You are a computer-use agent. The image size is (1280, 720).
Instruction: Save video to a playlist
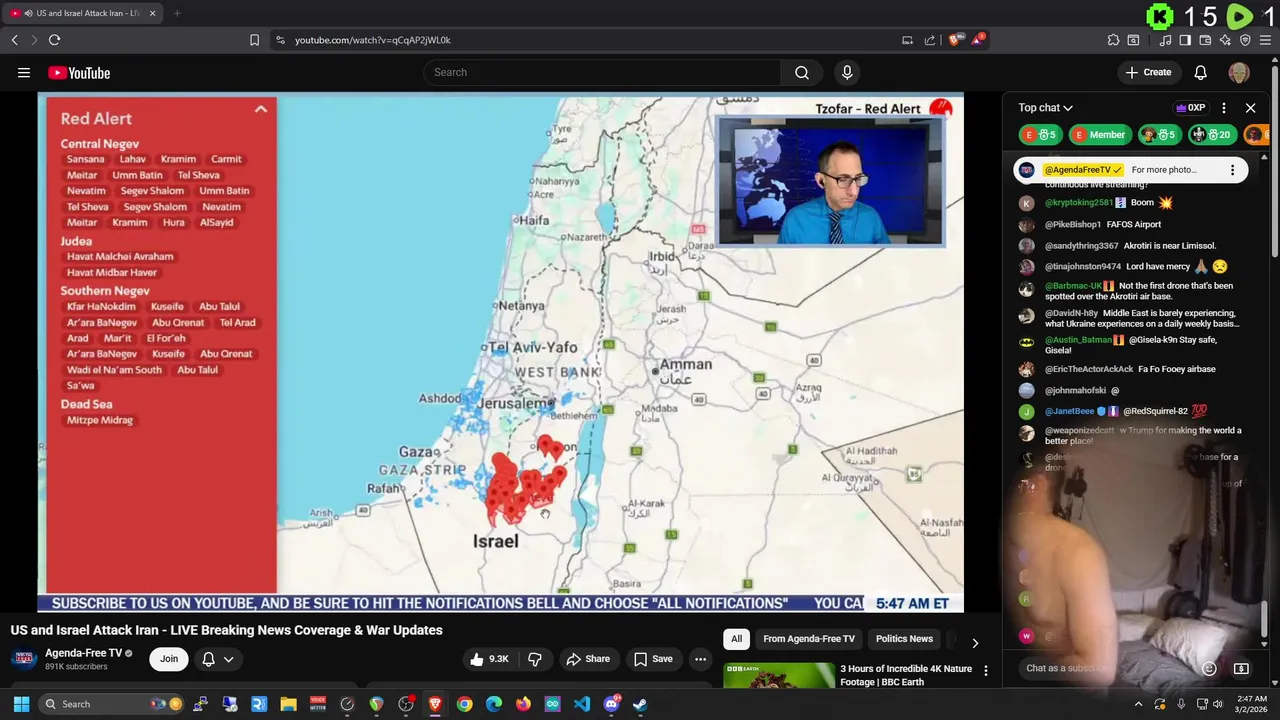coord(653,659)
